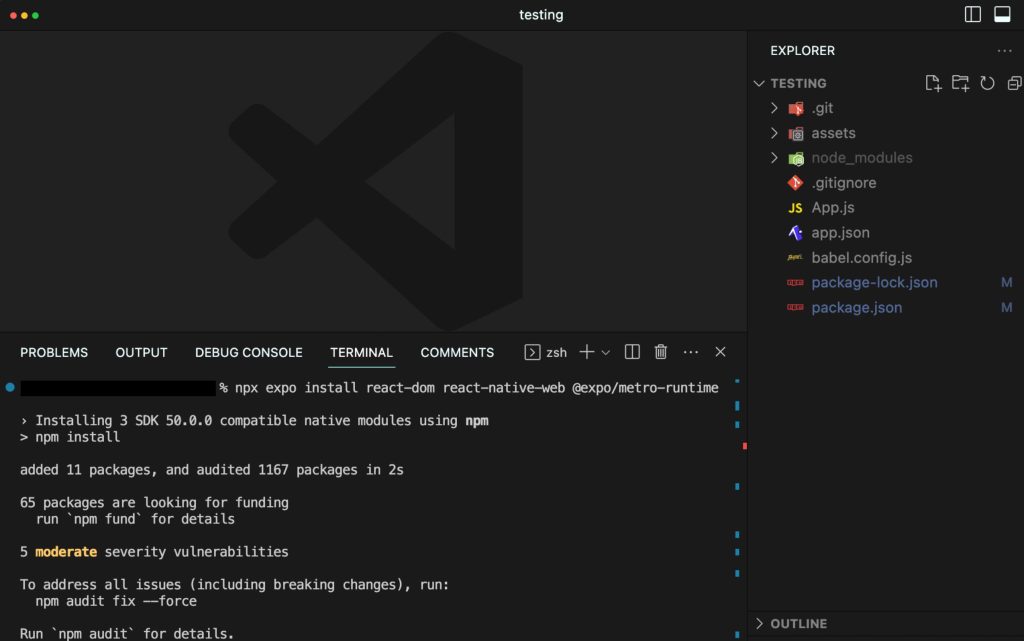Toggle the primary side bar layout icon

pos(972,14)
